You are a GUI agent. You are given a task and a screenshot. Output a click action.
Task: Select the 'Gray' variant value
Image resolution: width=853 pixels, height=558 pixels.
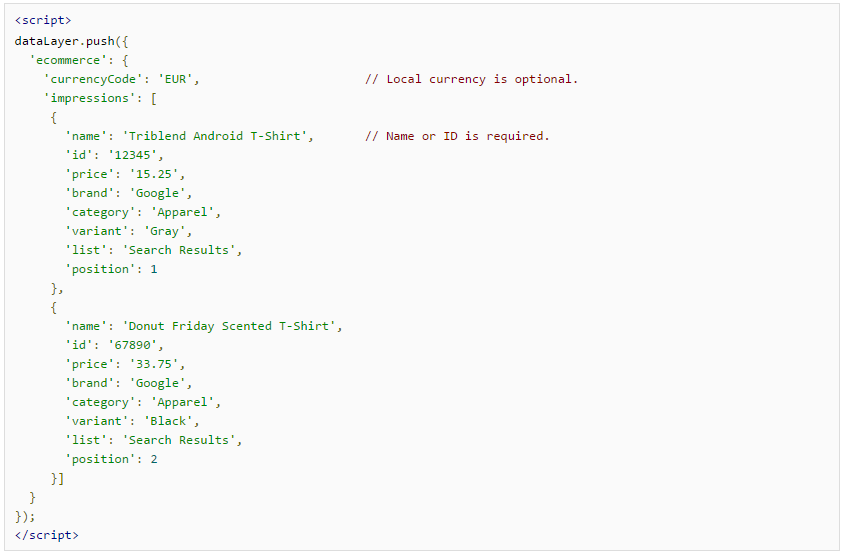164,231
